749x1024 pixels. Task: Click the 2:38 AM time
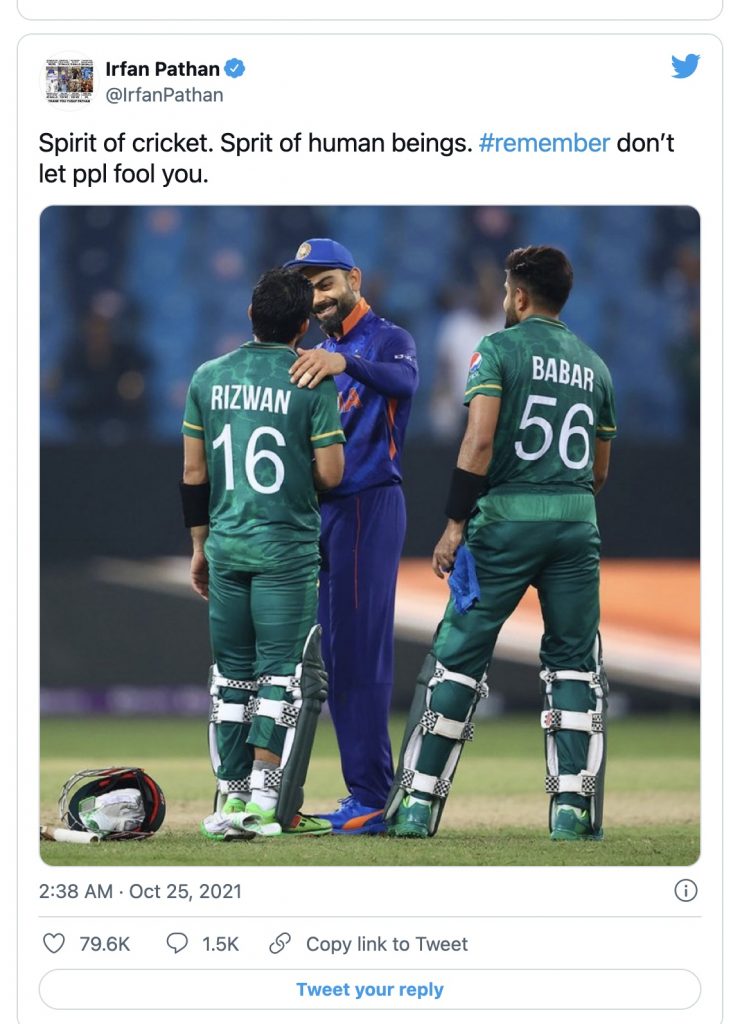76,891
